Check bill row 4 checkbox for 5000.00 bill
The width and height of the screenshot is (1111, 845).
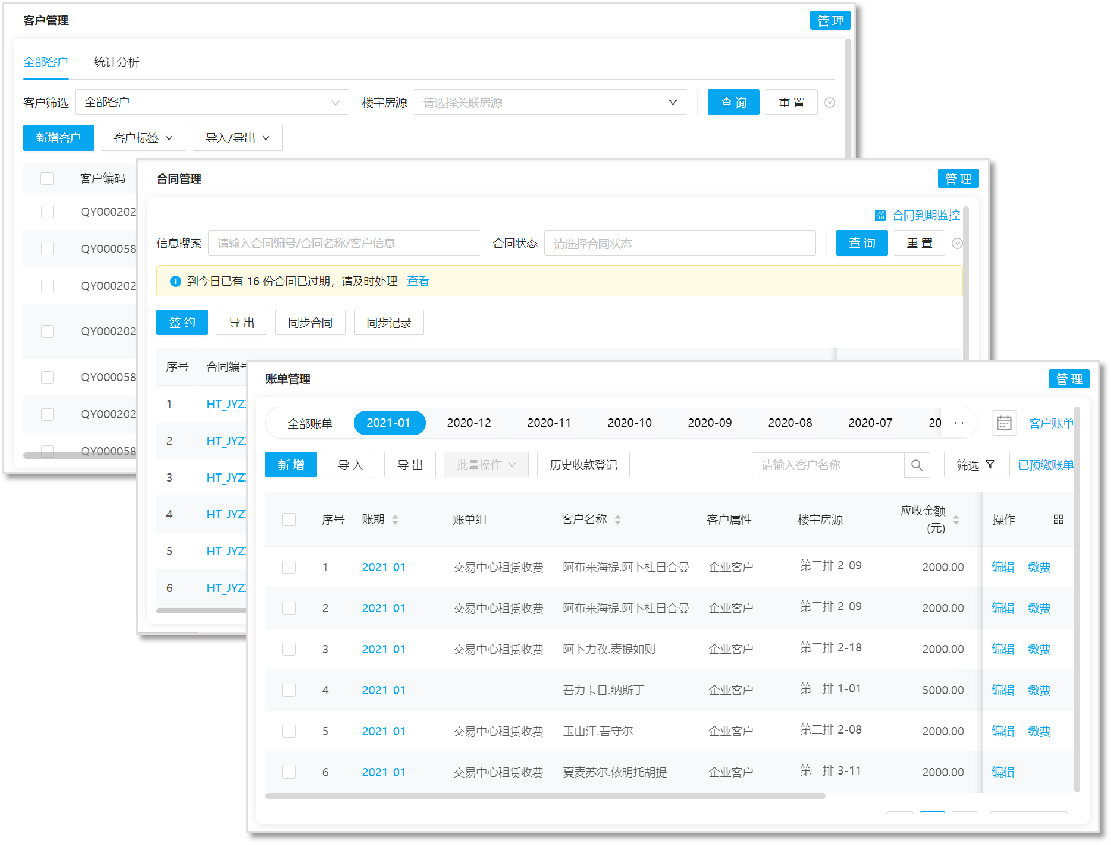[289, 691]
